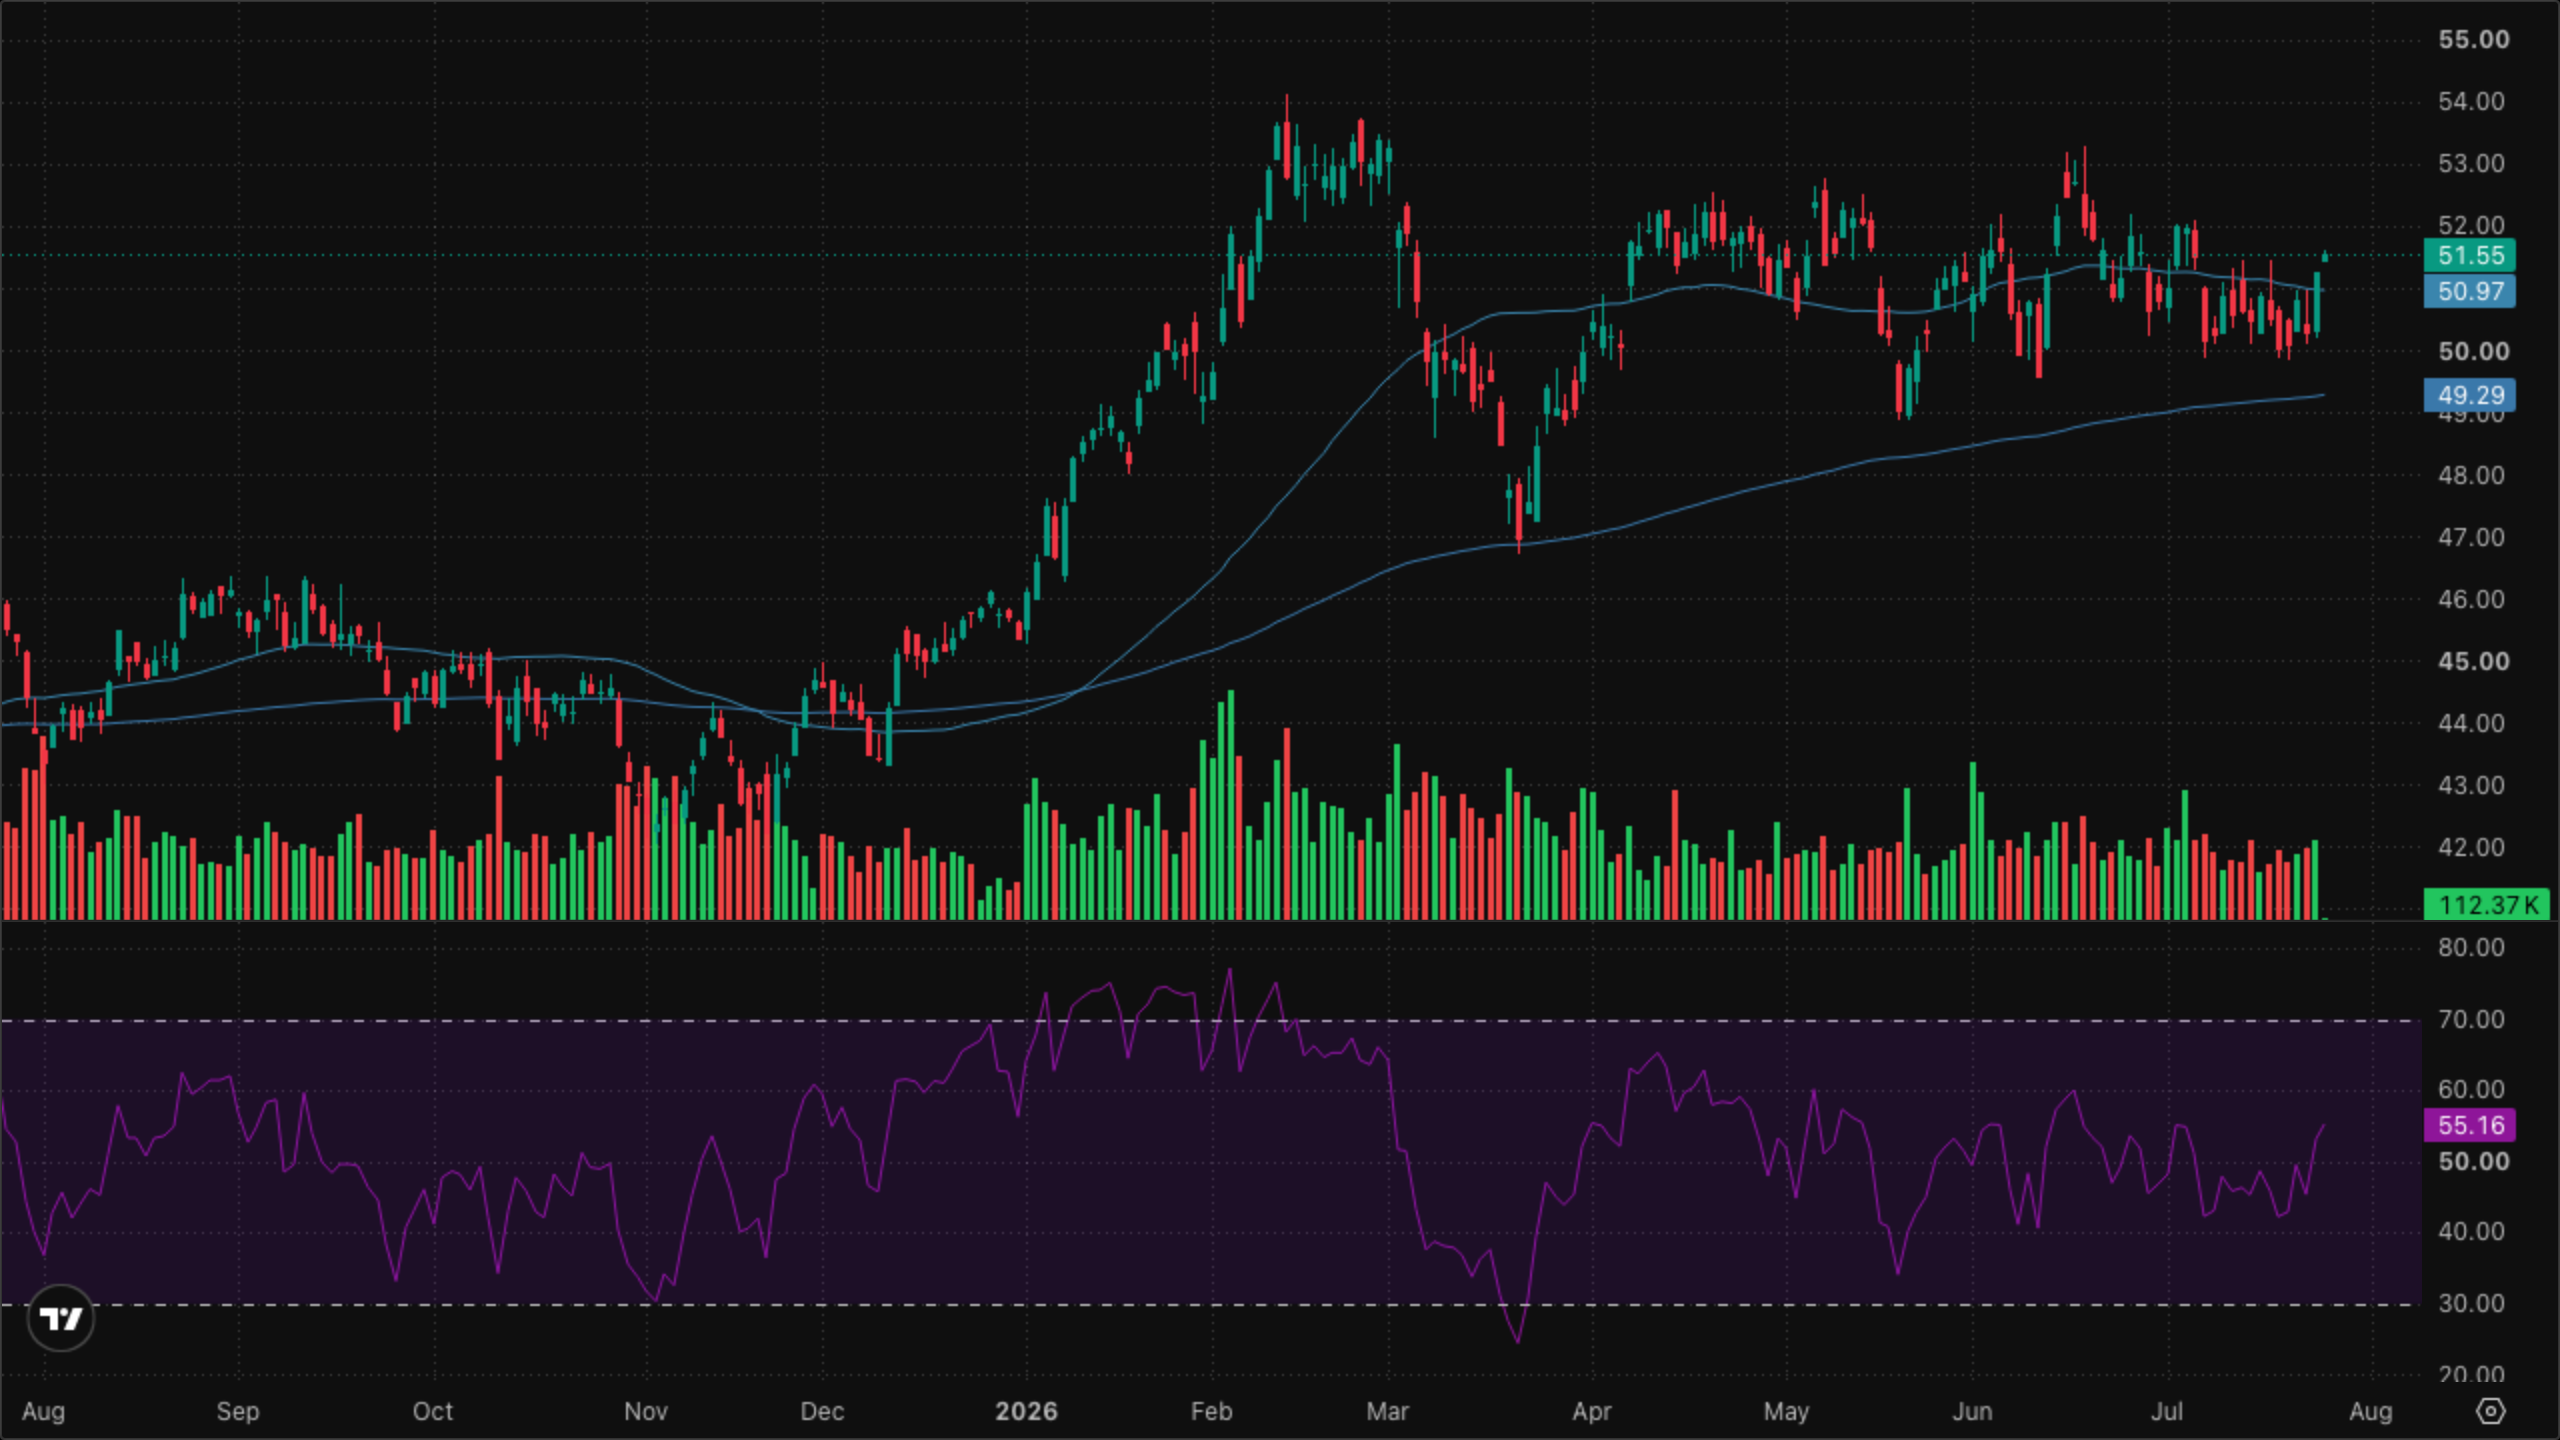Open chart settings hexagon icon
Viewport: 2560px width, 1440px height.
2490,1411
